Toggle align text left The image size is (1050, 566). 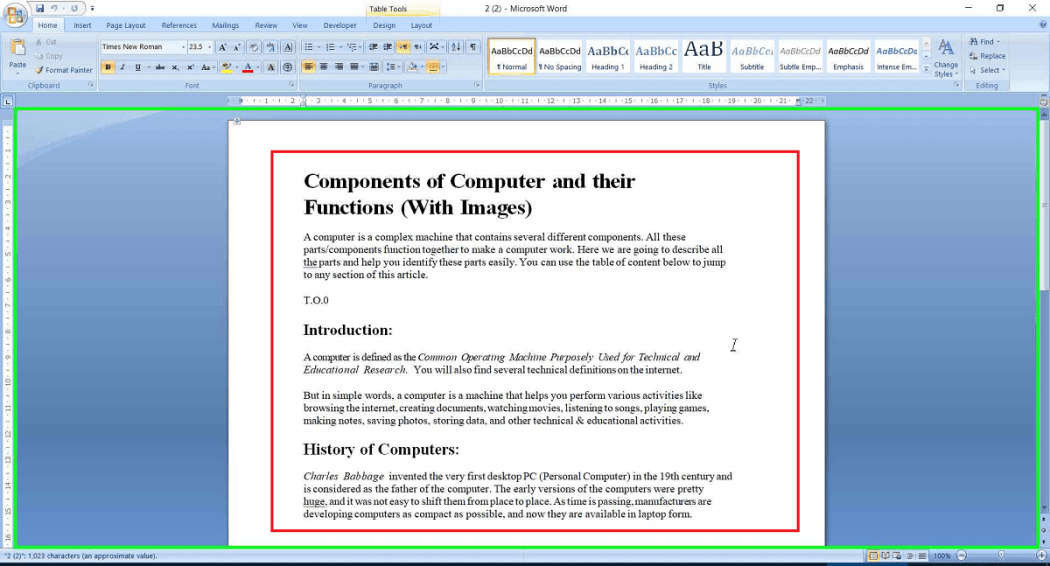309,67
